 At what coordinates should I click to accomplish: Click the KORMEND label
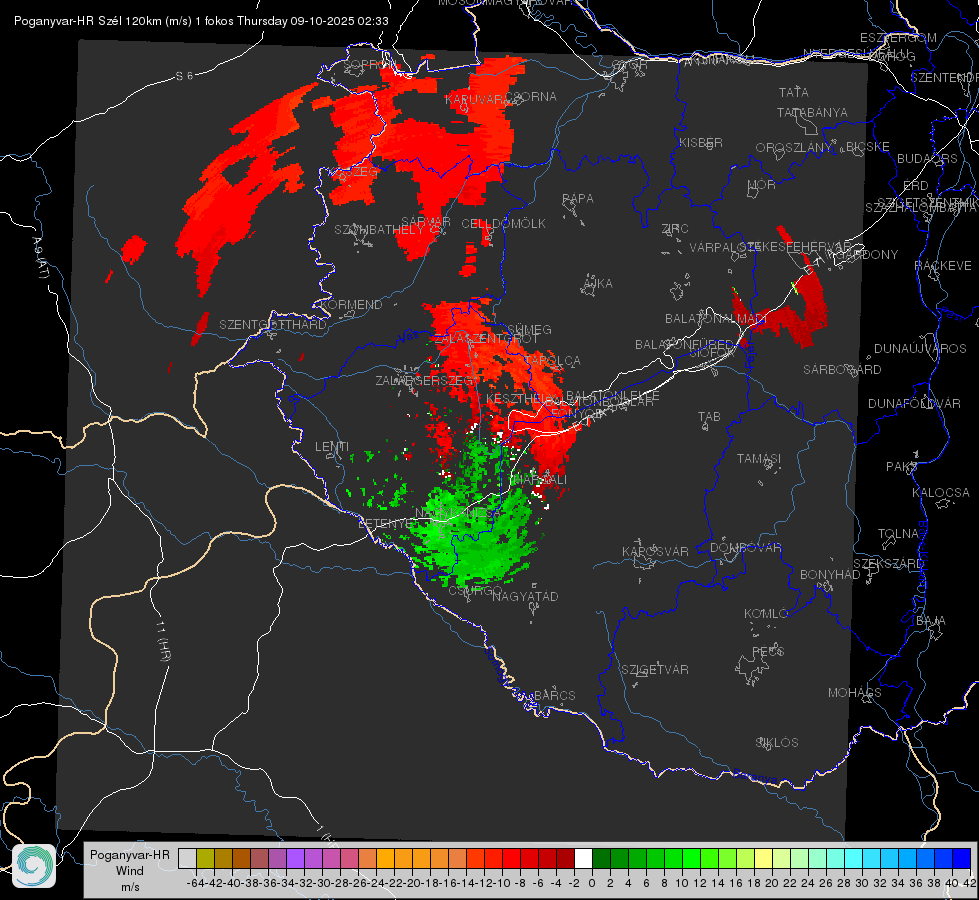351,305
